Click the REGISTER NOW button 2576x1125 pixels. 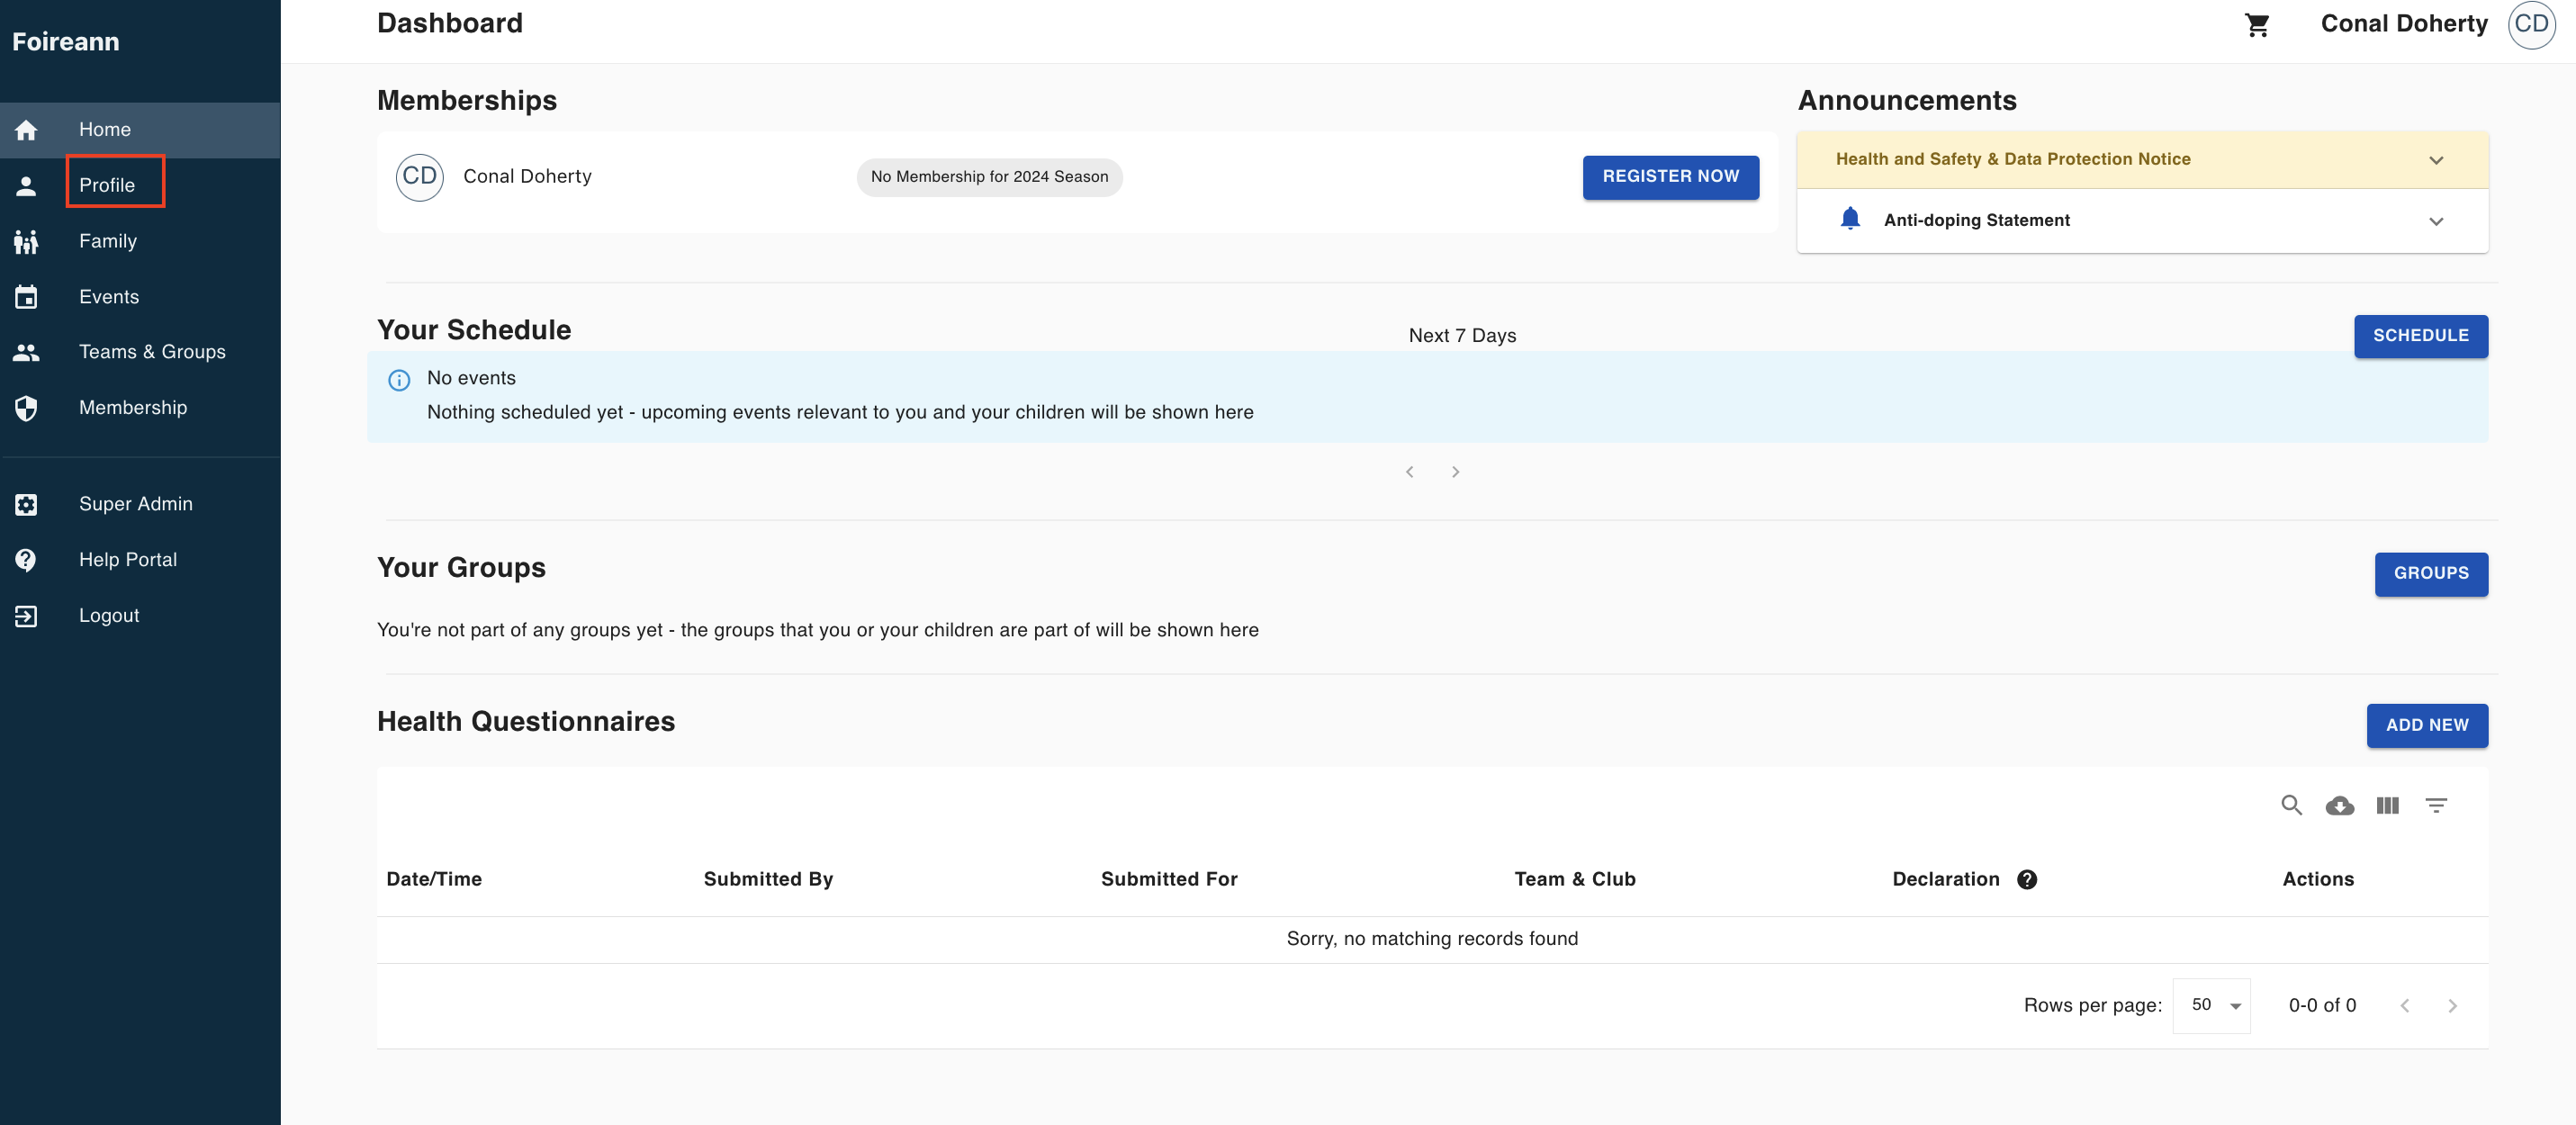[x=1670, y=177]
